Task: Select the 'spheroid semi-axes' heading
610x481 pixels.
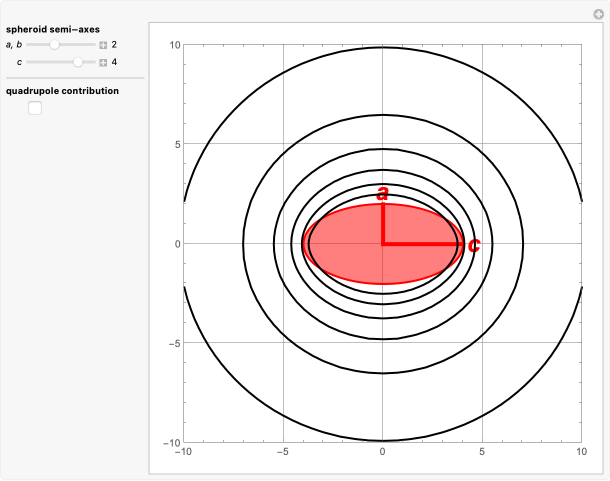Action: (x=52, y=30)
